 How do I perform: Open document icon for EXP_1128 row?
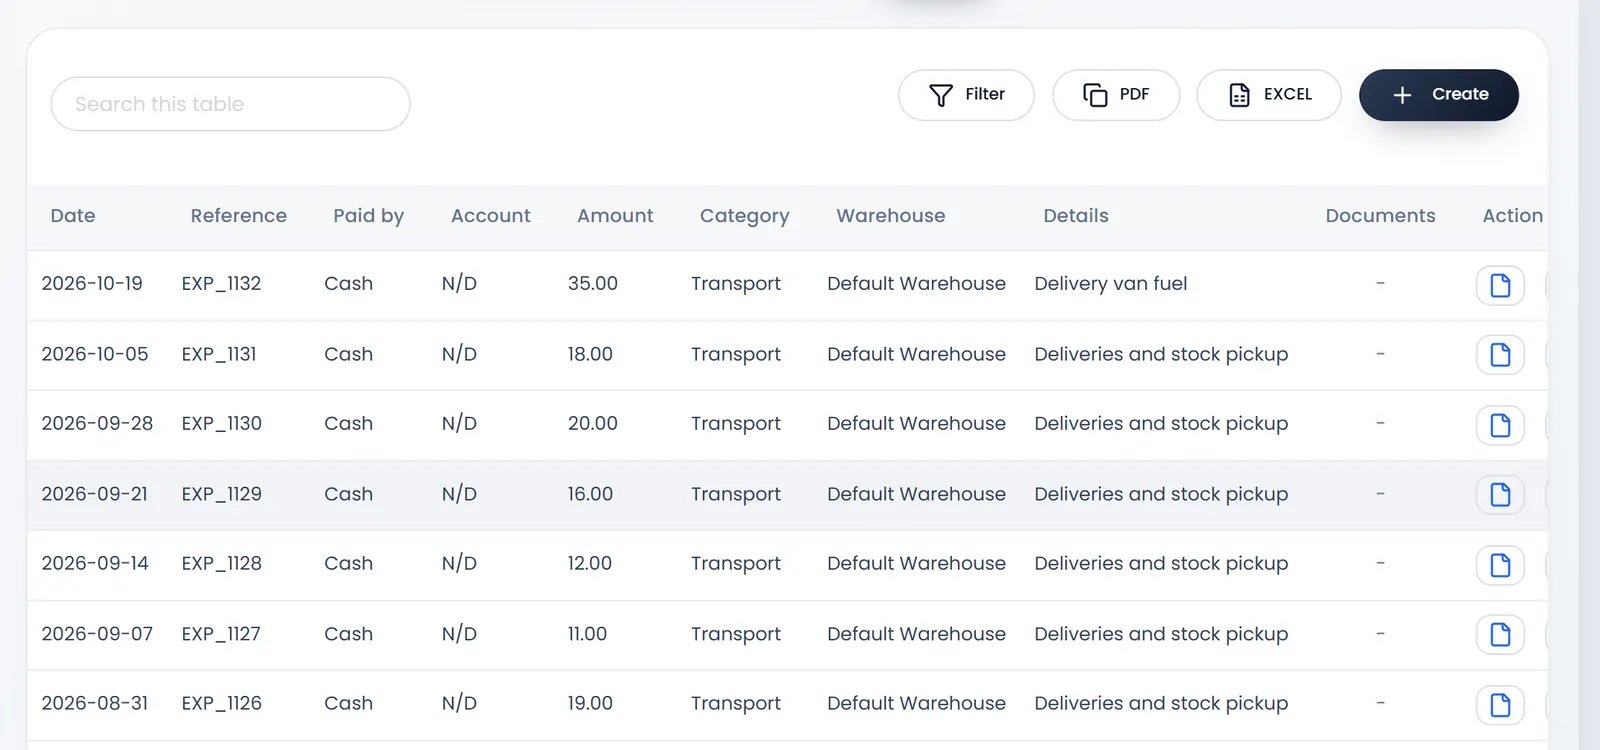[x=1500, y=565]
